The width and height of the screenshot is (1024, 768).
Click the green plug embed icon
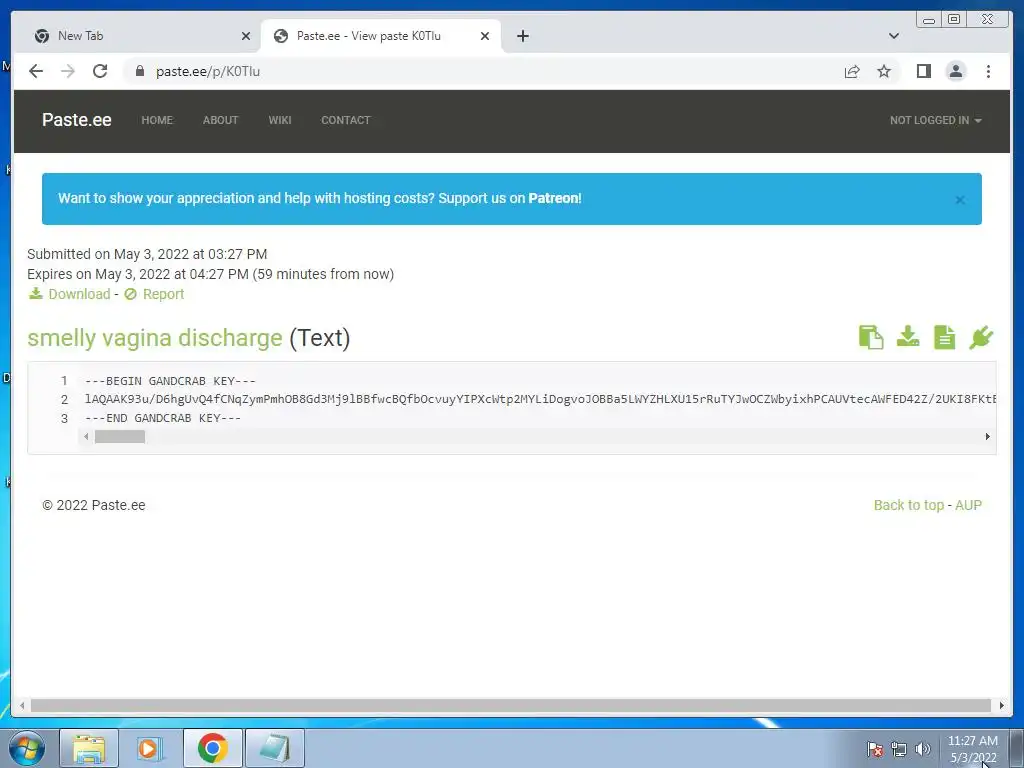tap(981, 337)
